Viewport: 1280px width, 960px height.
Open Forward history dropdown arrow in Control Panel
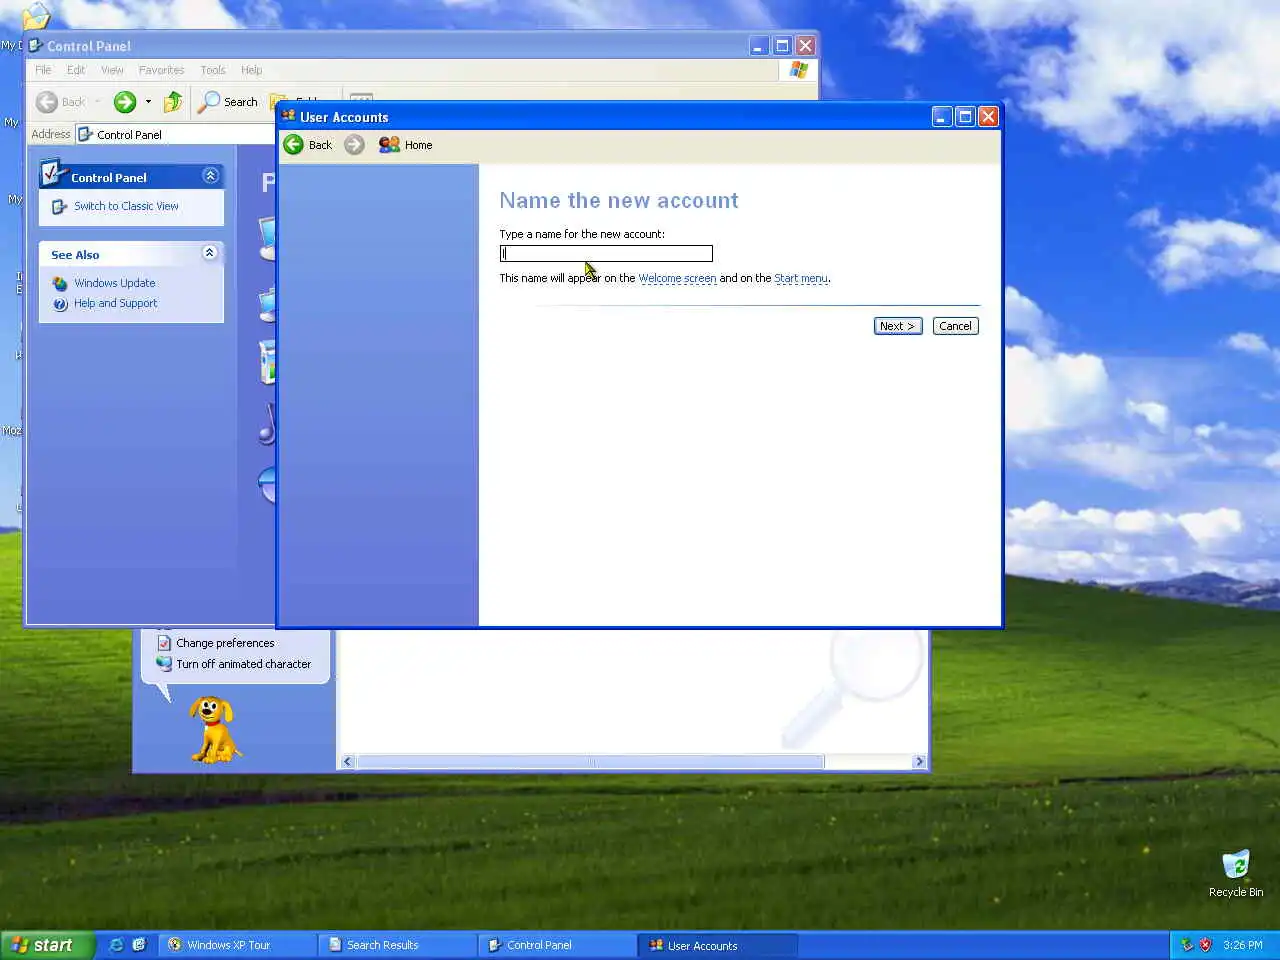coord(148,102)
